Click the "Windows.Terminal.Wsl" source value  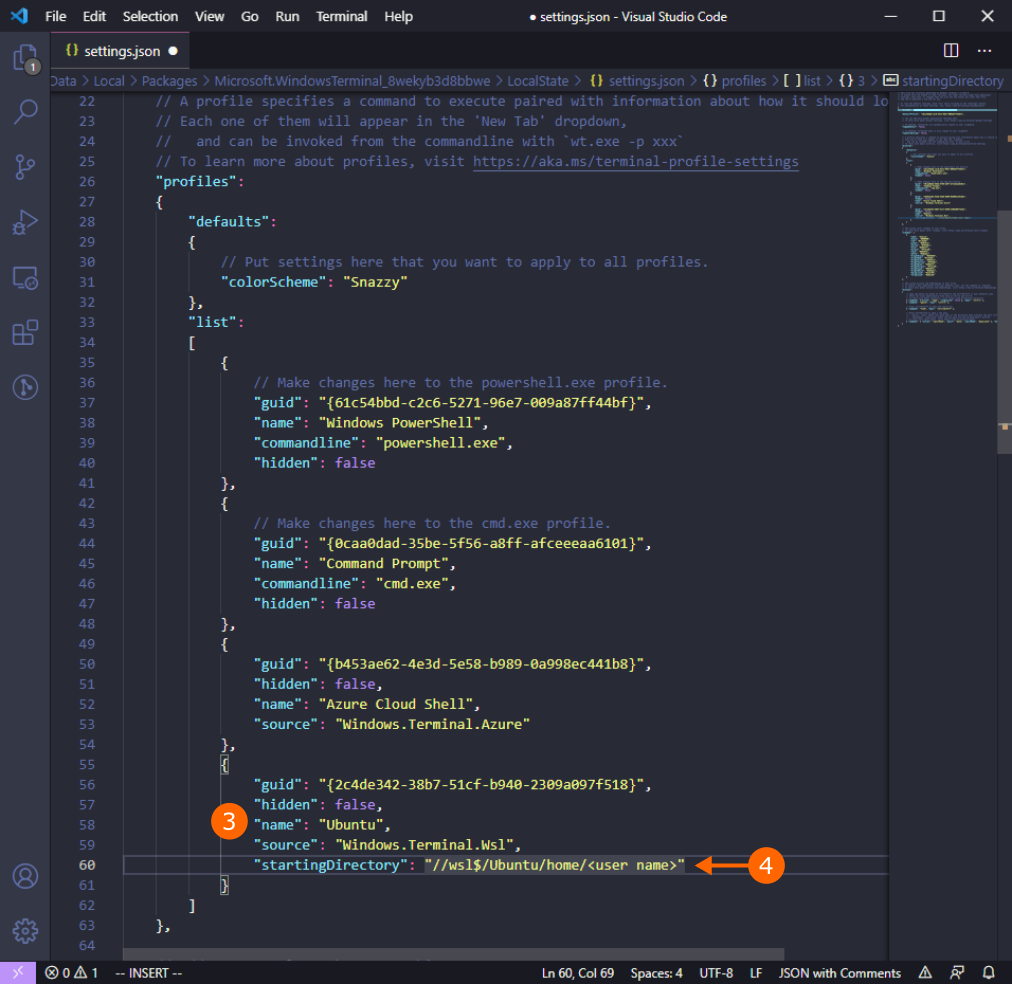pos(424,845)
